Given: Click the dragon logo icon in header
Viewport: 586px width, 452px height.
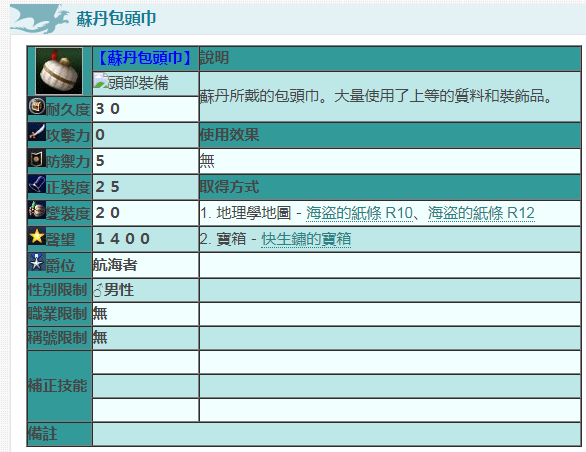Looking at the screenshot, I should point(40,19).
